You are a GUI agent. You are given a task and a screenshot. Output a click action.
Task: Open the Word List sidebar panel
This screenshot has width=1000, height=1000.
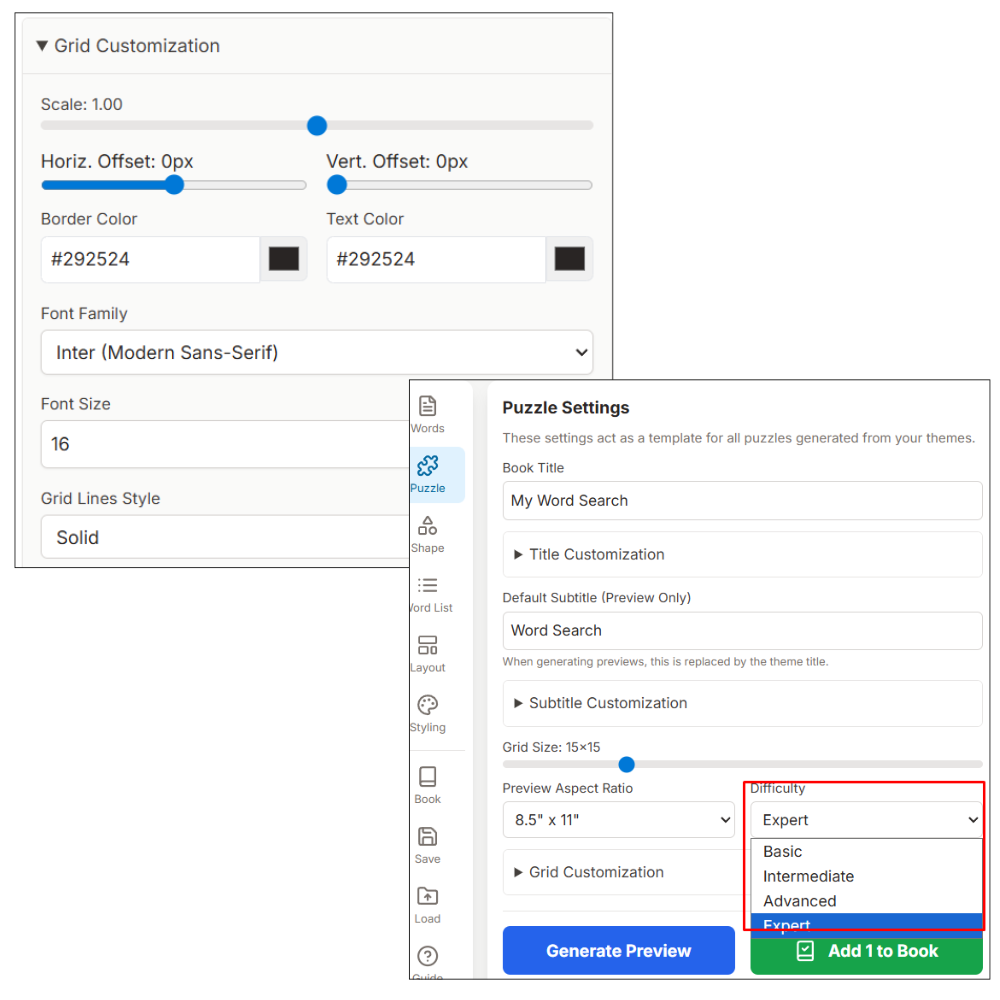point(428,593)
